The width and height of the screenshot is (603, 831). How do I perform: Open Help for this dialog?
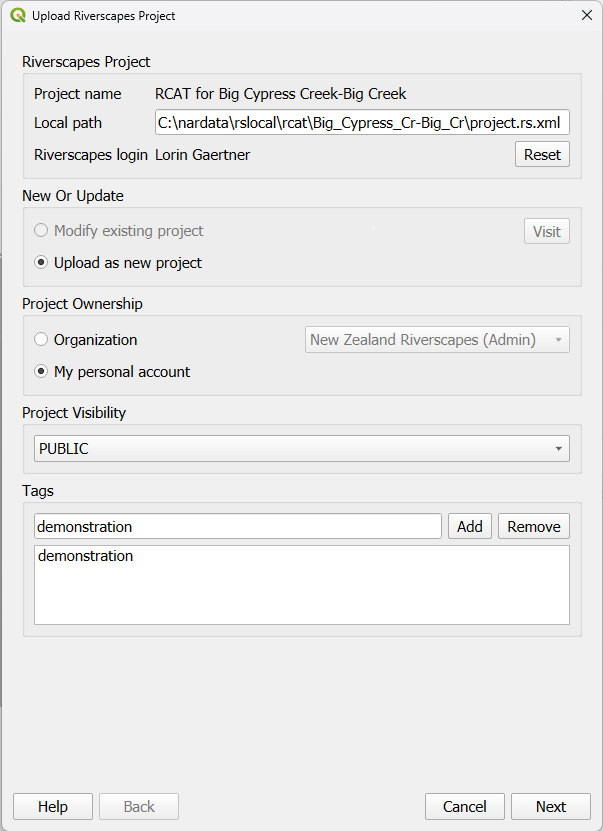53,807
